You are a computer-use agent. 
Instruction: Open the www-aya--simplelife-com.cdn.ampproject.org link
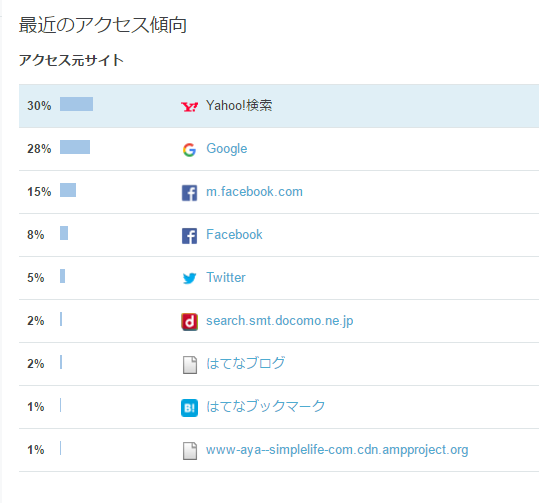tap(337, 450)
